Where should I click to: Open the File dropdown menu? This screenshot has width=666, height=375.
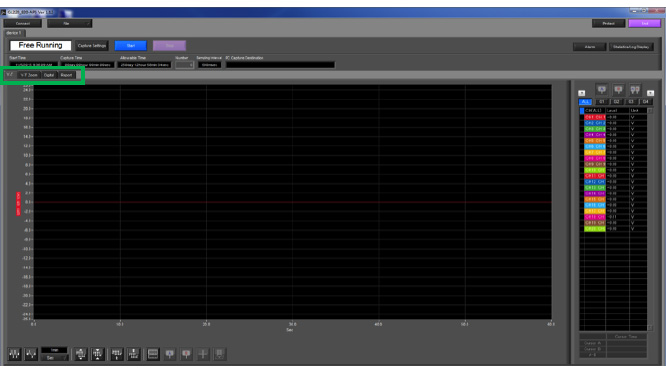pyautogui.click(x=70, y=23)
